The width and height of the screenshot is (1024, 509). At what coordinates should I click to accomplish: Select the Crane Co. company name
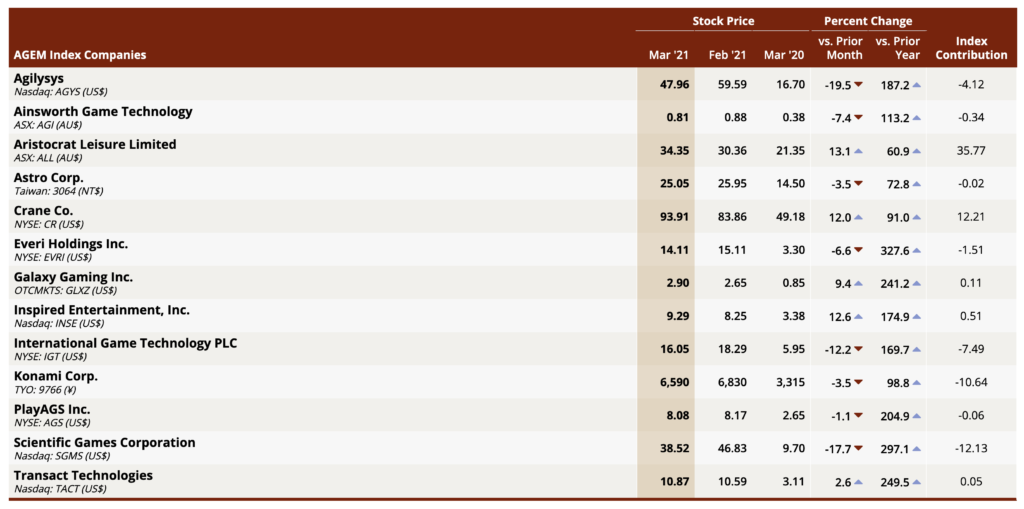pyautogui.click(x=43, y=210)
